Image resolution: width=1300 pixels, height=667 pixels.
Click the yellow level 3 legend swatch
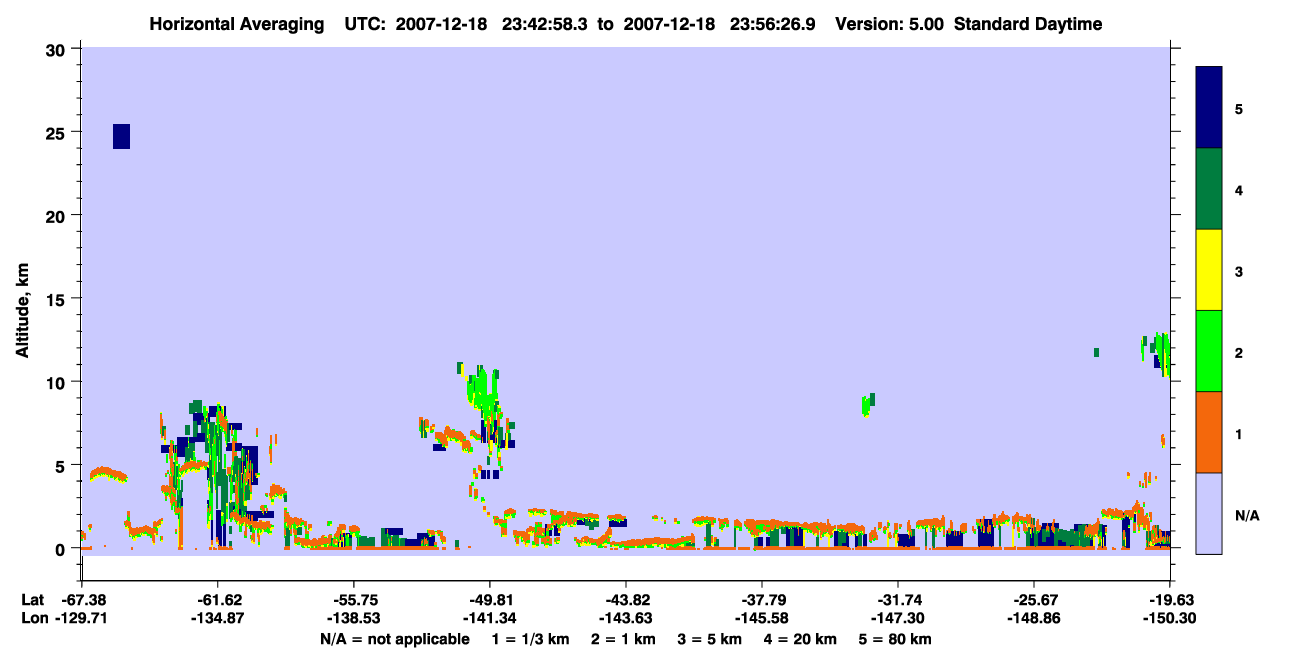click(x=1209, y=270)
